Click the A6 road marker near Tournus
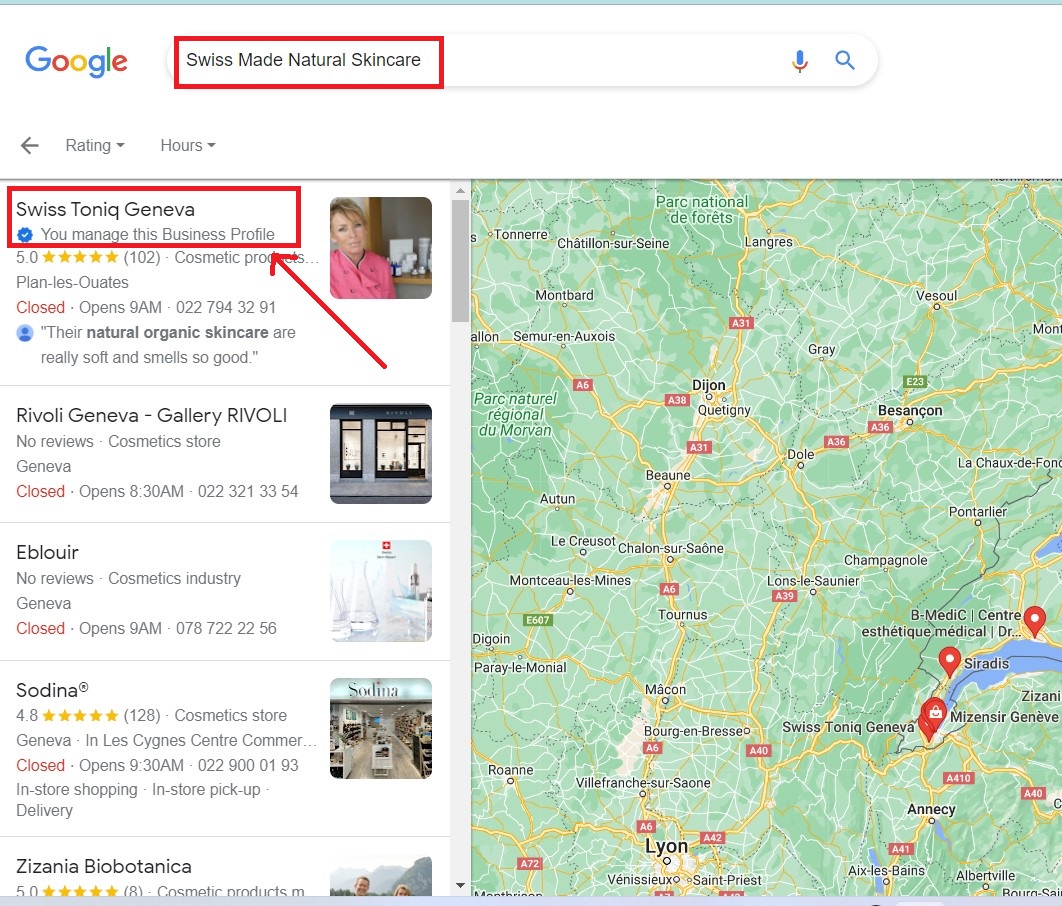Image resolution: width=1062 pixels, height=906 pixels. tap(669, 589)
